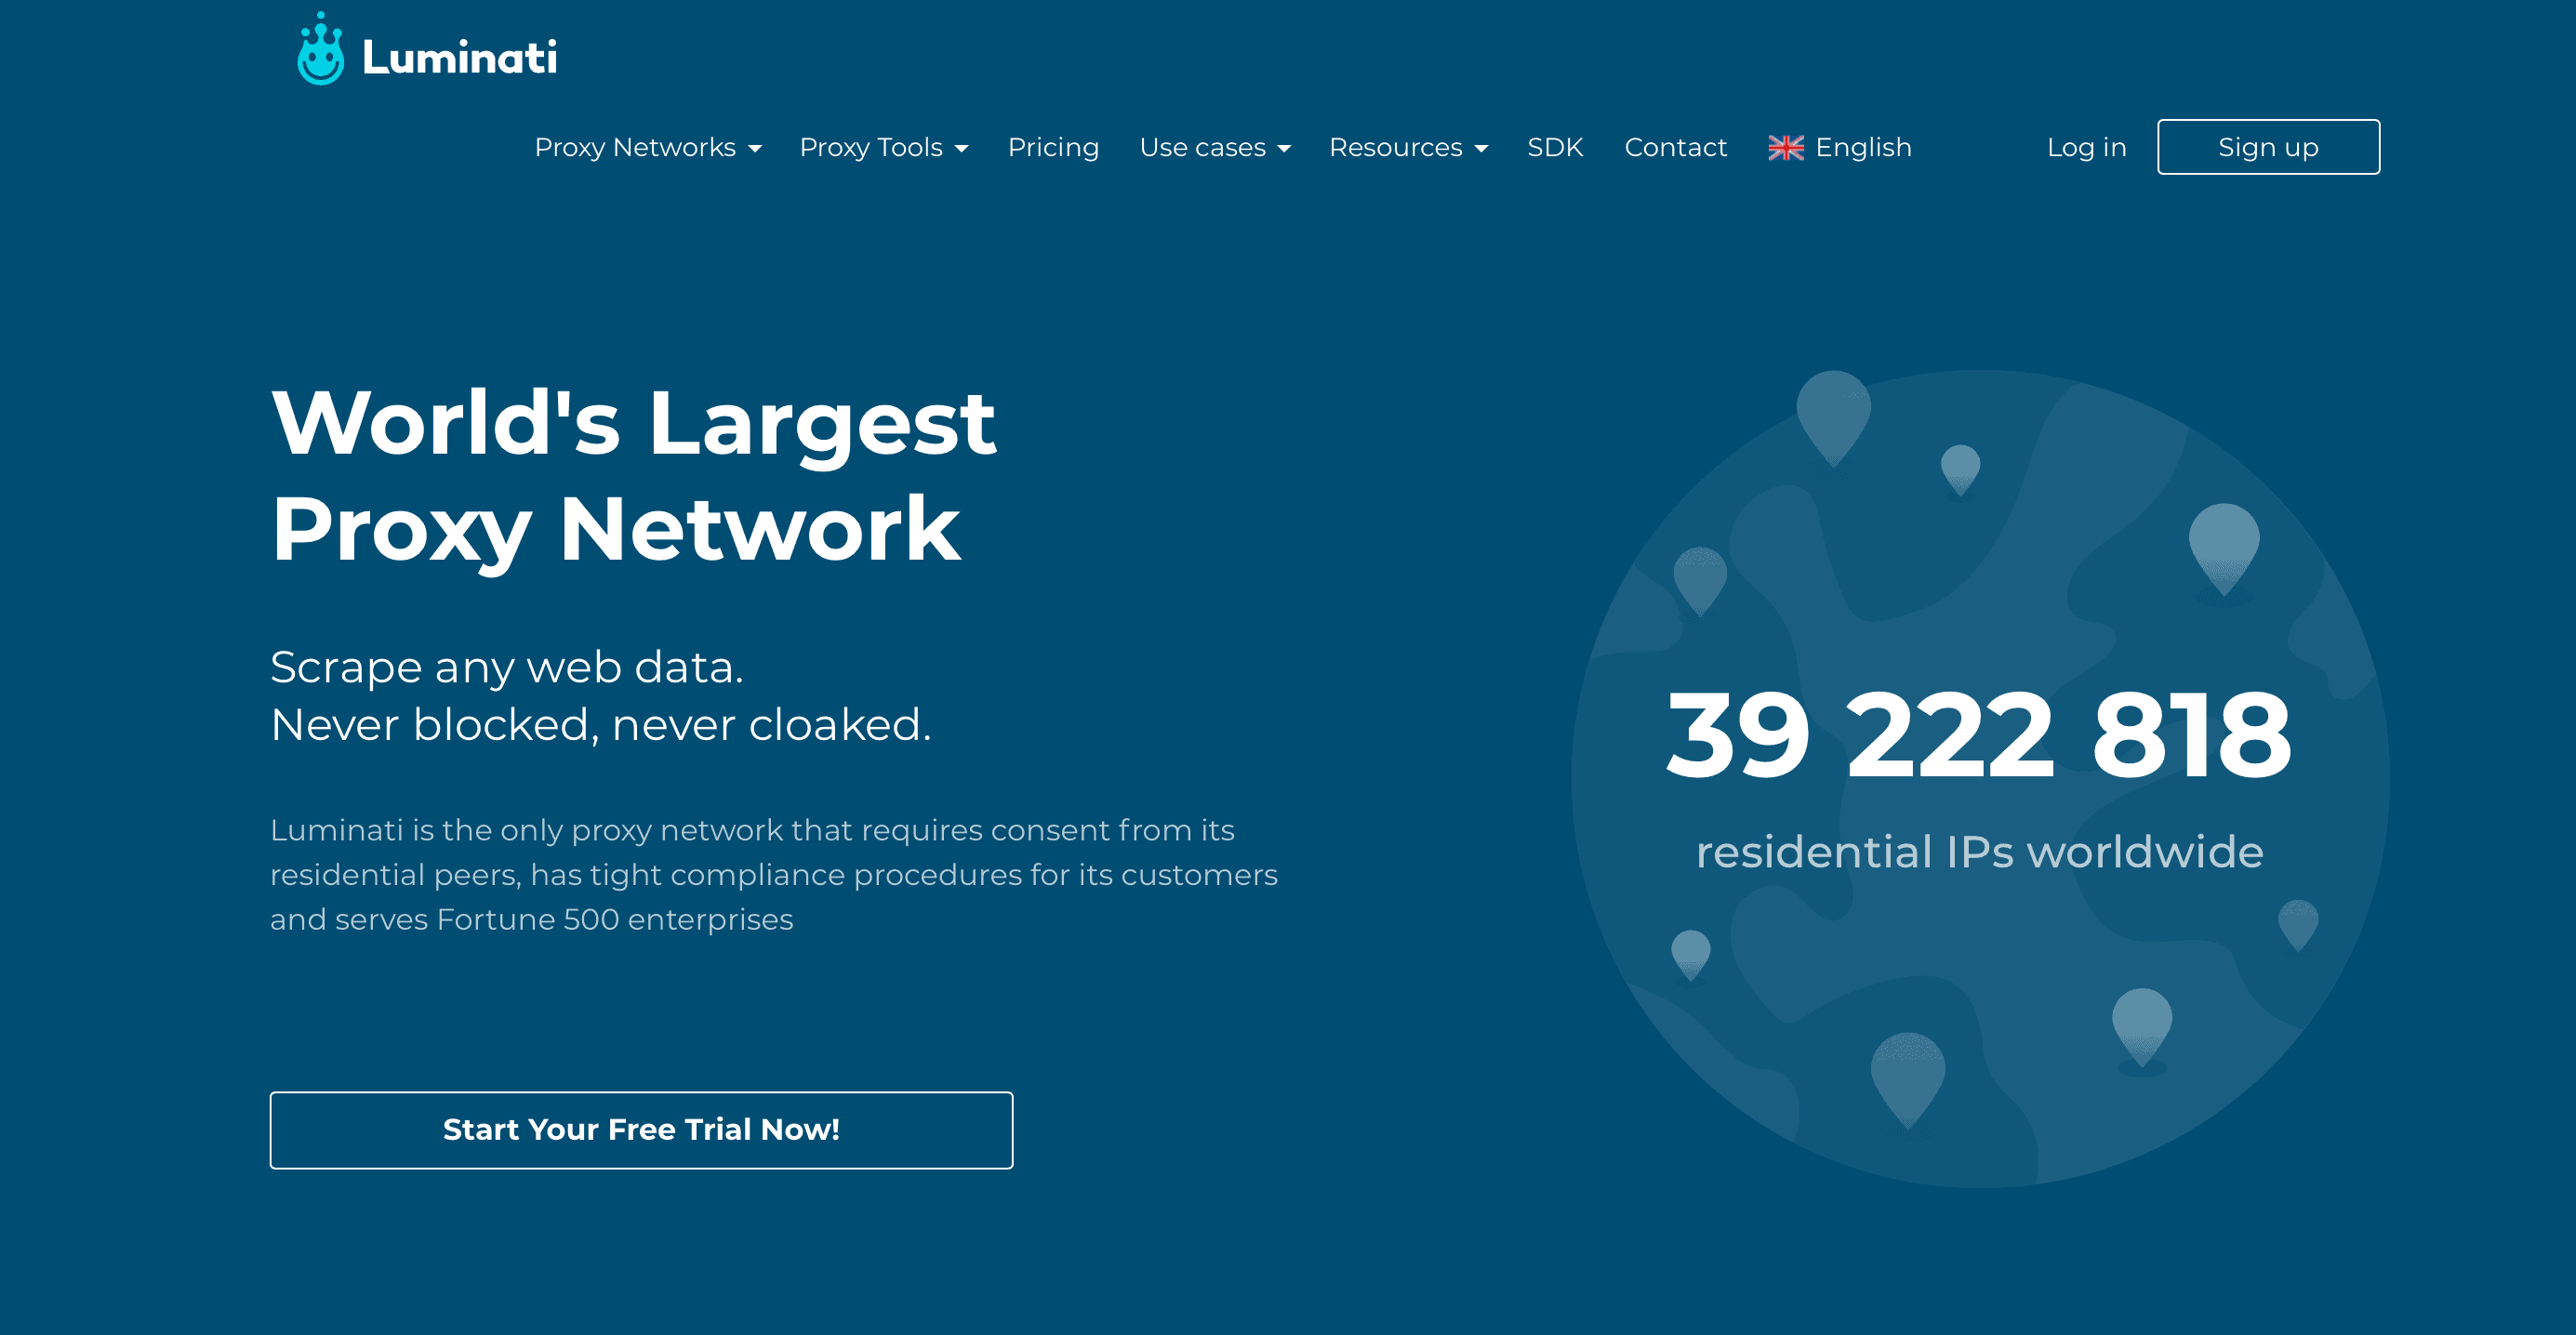
Task: Open the Contact page
Action: click(x=1675, y=147)
